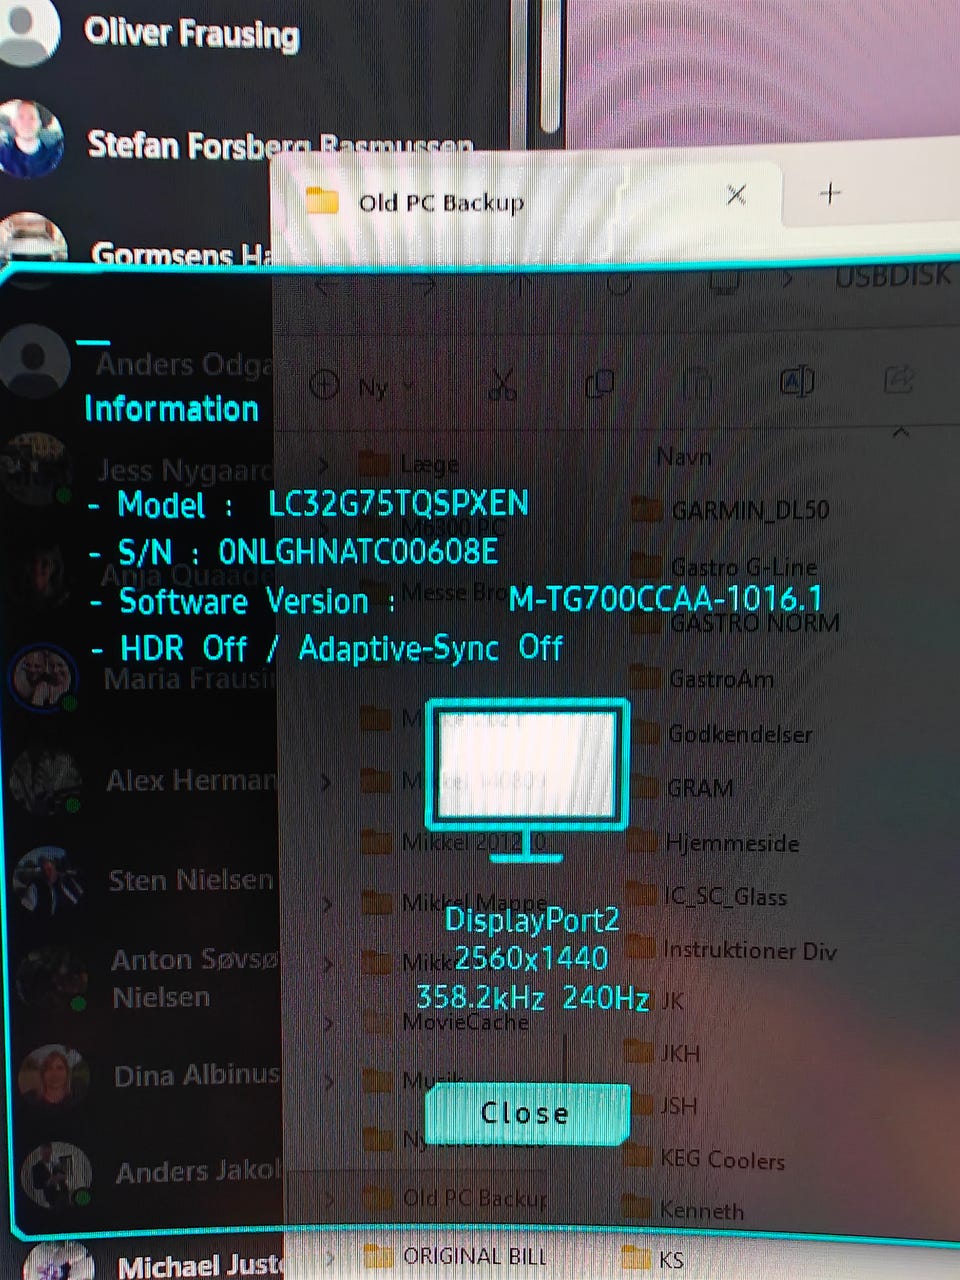Click the Cut scissors icon

click(x=502, y=384)
